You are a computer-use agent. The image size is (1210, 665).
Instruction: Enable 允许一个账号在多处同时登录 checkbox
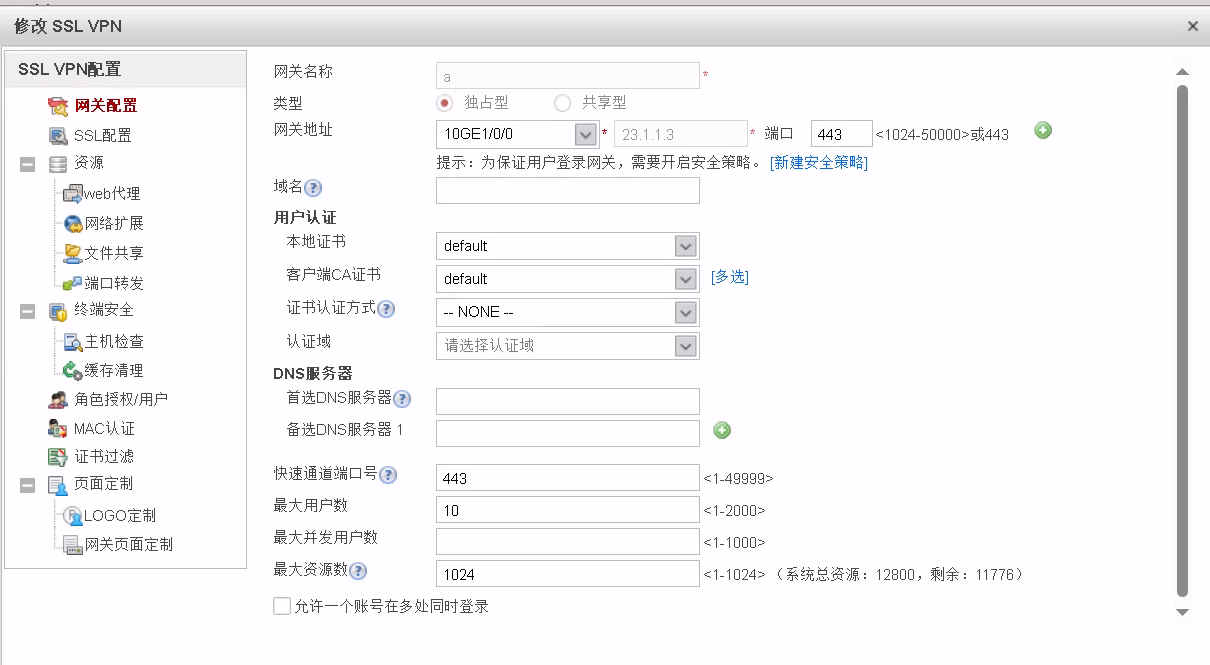click(282, 606)
